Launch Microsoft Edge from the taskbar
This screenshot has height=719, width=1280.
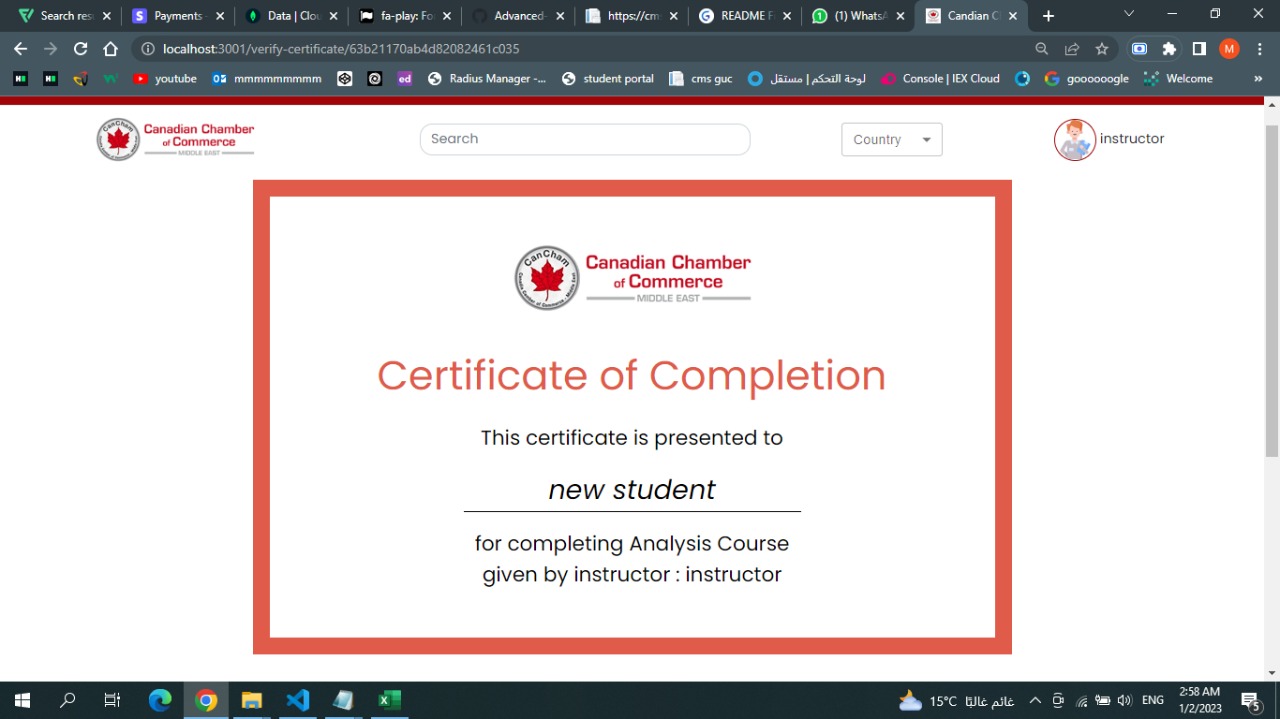pyautogui.click(x=160, y=700)
